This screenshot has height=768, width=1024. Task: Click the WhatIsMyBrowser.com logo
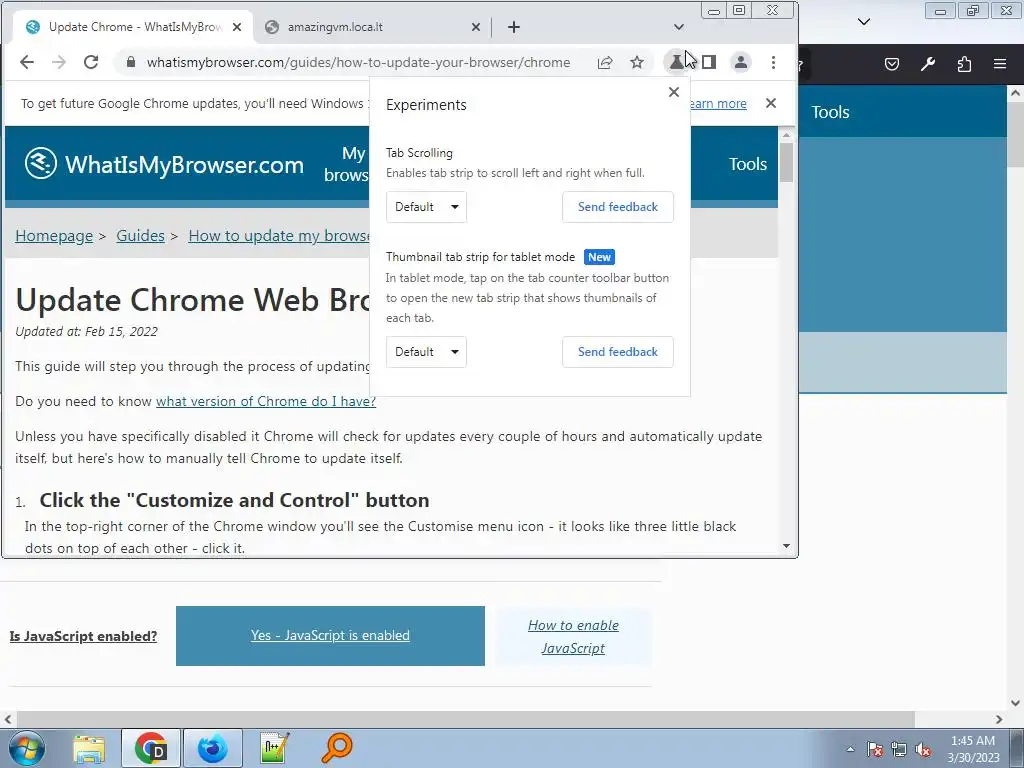[x=164, y=164]
